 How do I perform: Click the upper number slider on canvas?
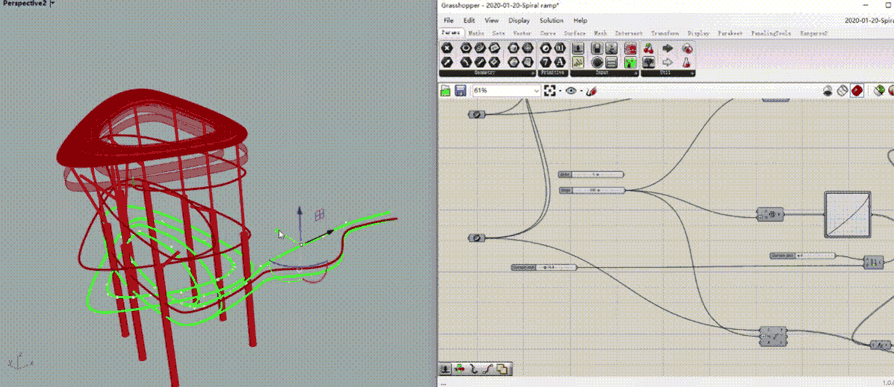[x=591, y=174]
